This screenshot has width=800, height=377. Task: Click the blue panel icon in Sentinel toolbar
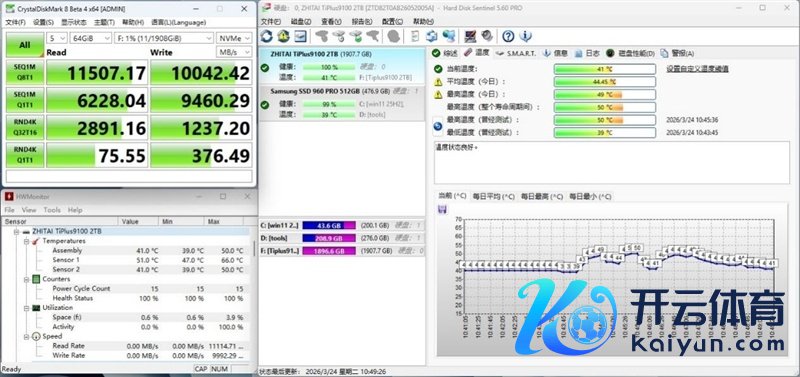coord(300,36)
